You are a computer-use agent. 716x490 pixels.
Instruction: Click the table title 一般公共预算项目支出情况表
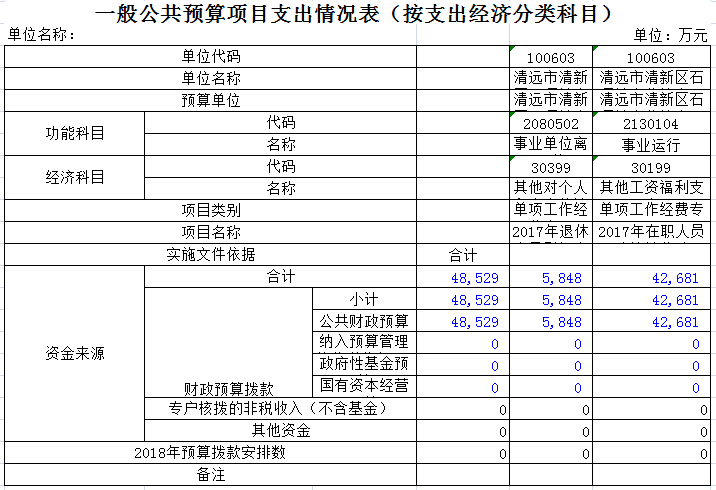(x=357, y=13)
